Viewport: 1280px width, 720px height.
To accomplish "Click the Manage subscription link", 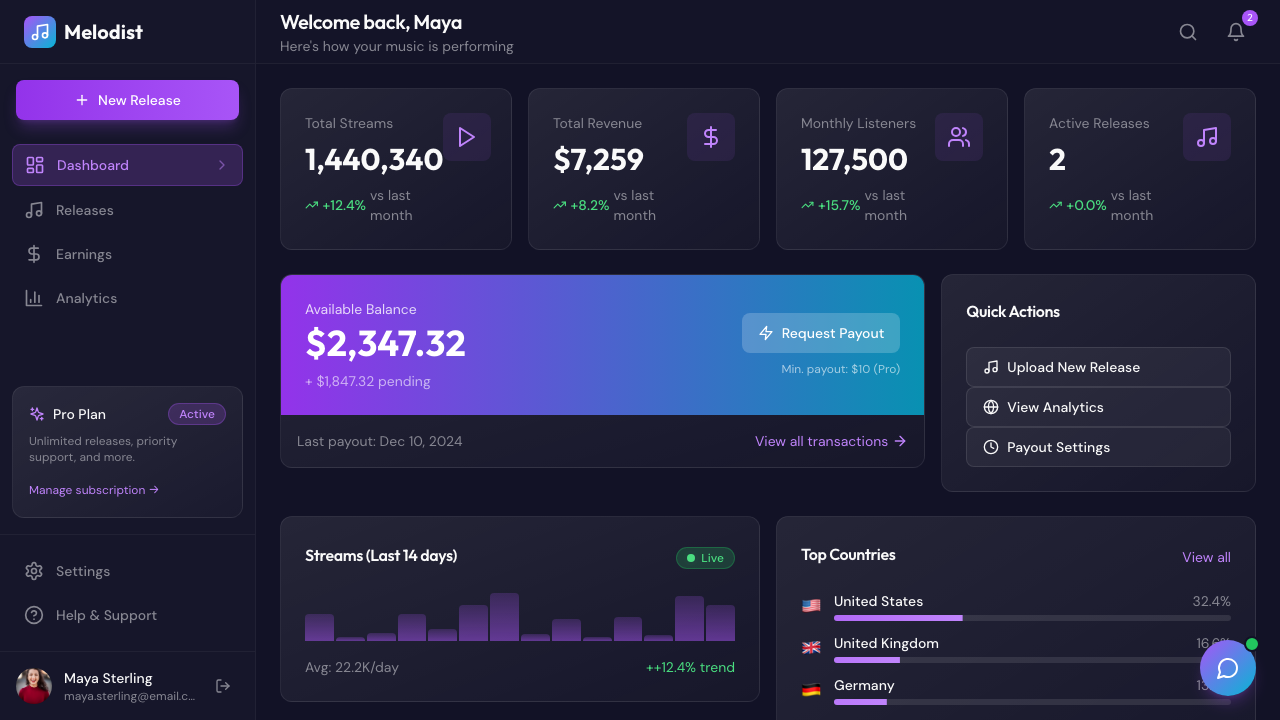I will coord(94,490).
